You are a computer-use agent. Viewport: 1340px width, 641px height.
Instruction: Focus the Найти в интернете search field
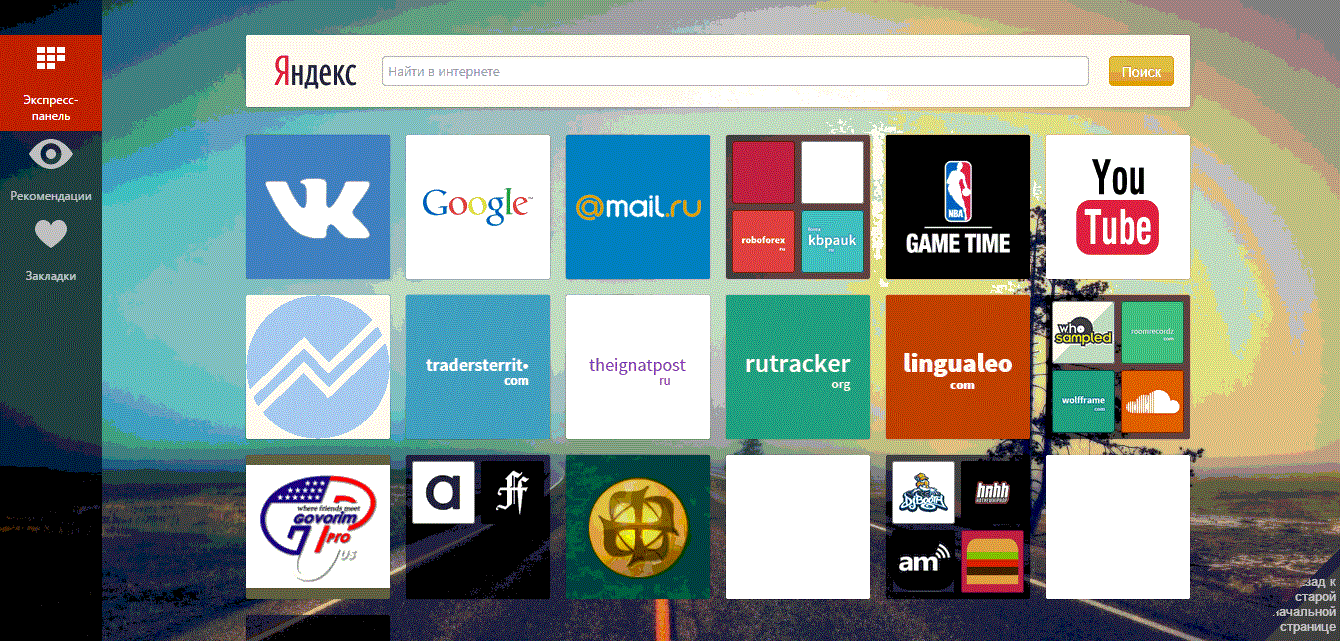pyautogui.click(x=735, y=72)
